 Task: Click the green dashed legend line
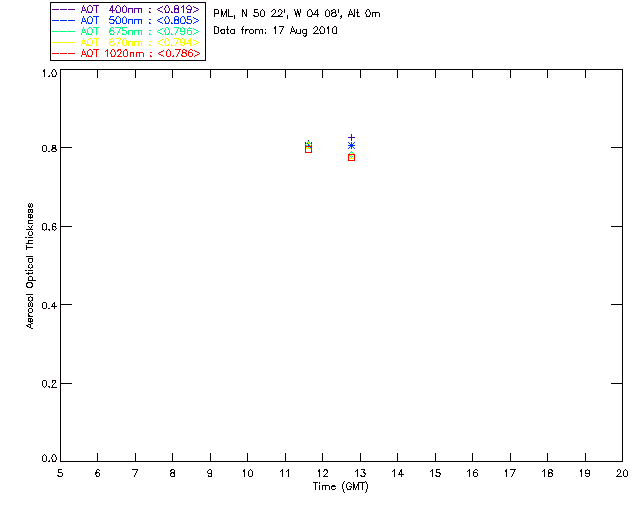(64, 31)
